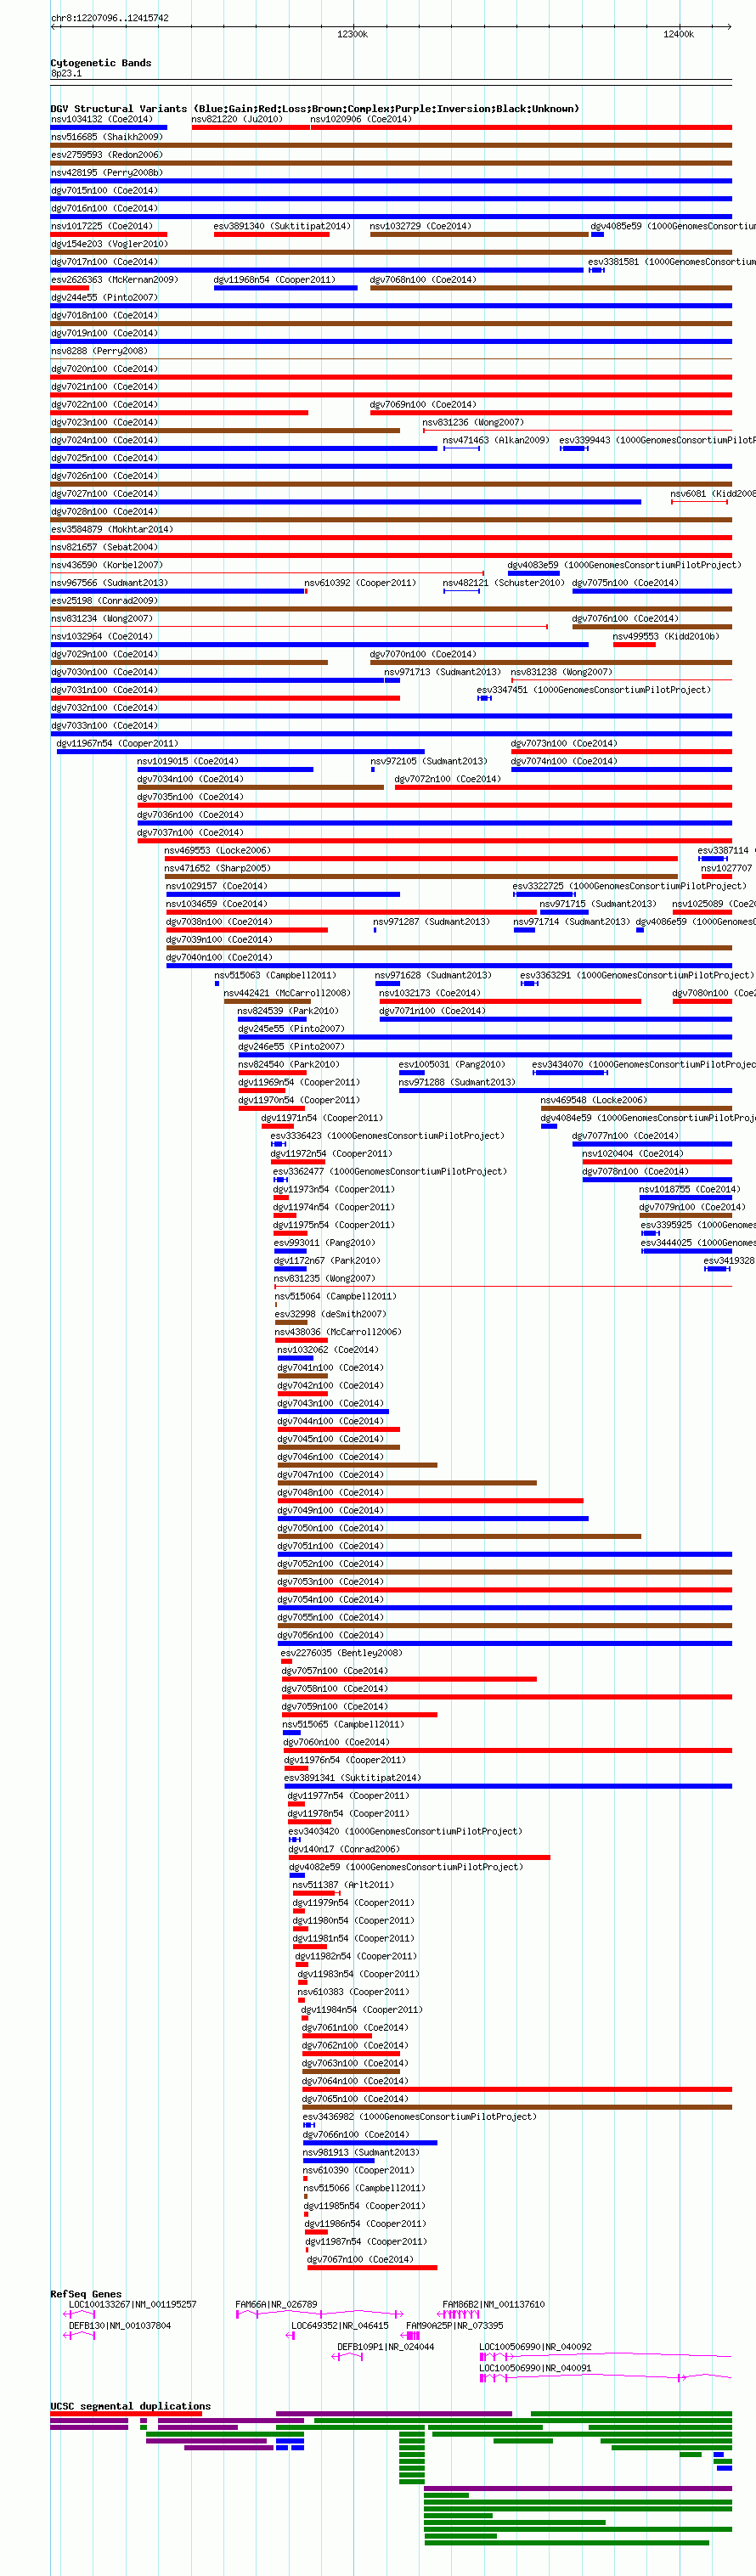Open variant nsv436590 (Korbel2007)

(107, 565)
